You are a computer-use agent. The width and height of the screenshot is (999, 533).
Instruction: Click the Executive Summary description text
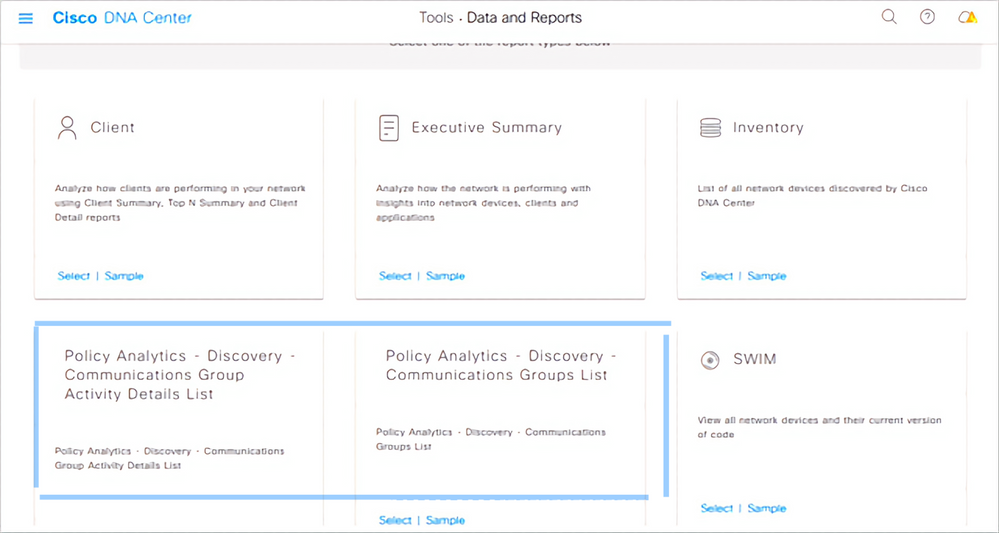point(484,203)
